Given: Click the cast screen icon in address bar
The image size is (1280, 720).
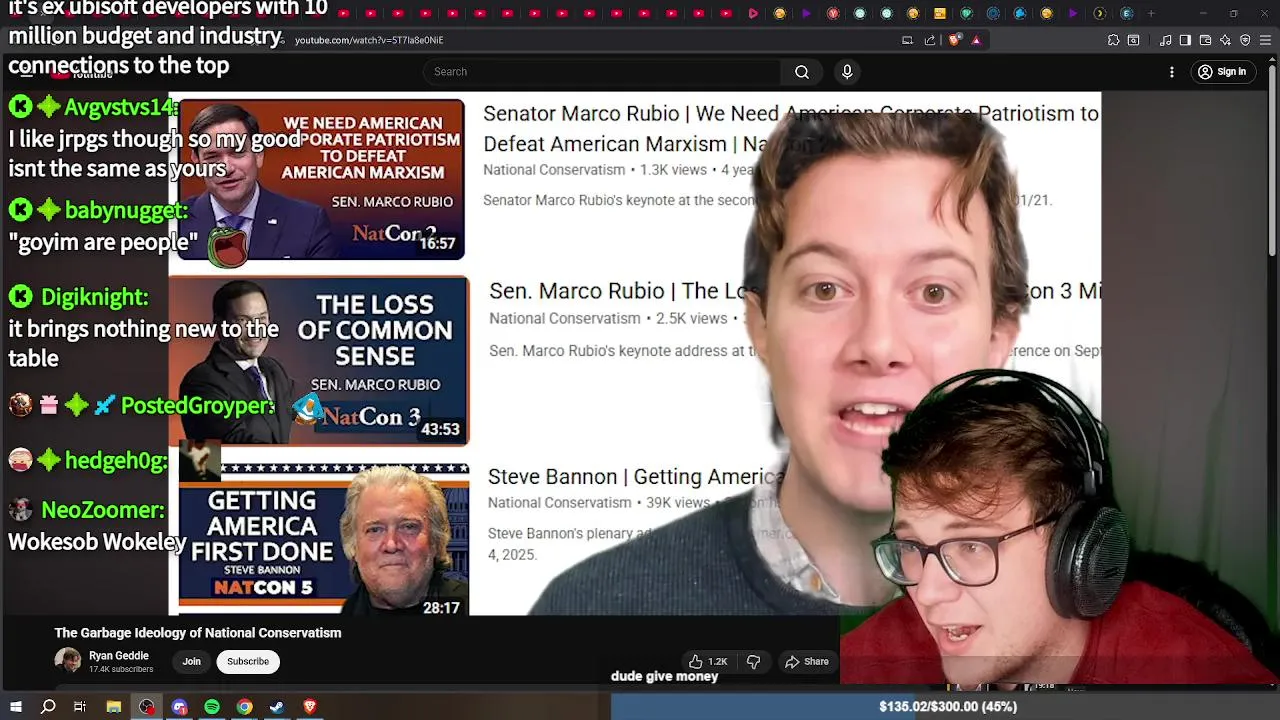Looking at the screenshot, I should [907, 40].
